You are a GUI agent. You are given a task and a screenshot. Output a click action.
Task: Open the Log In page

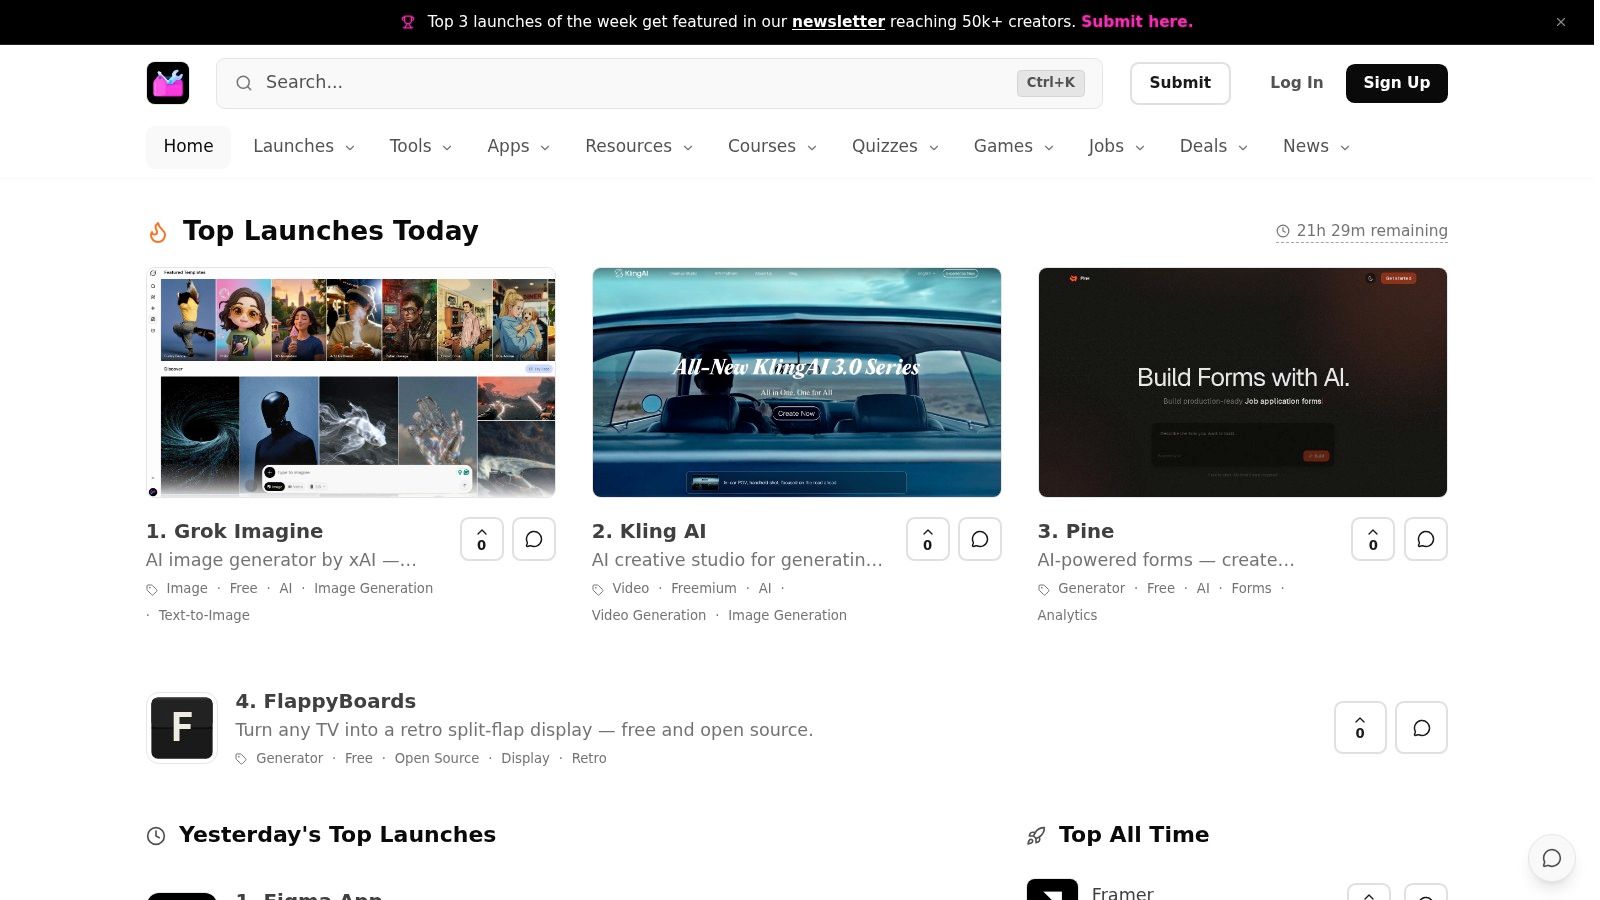(x=1296, y=83)
